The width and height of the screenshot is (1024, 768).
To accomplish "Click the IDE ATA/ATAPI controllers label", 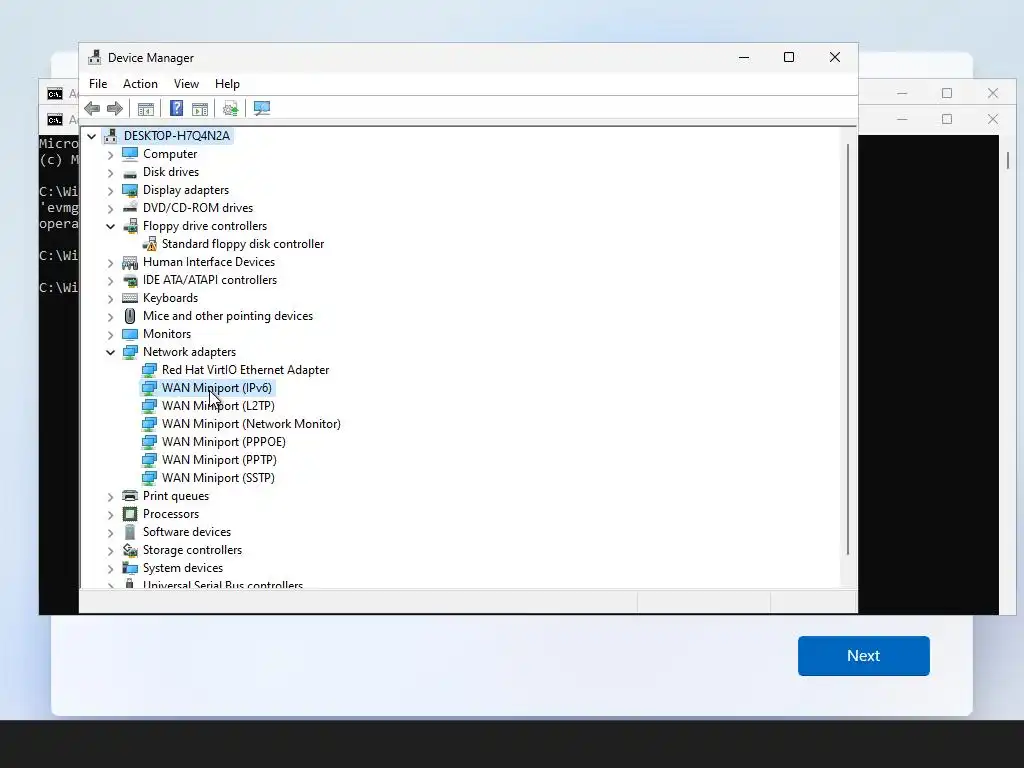I will pyautogui.click(x=210, y=280).
